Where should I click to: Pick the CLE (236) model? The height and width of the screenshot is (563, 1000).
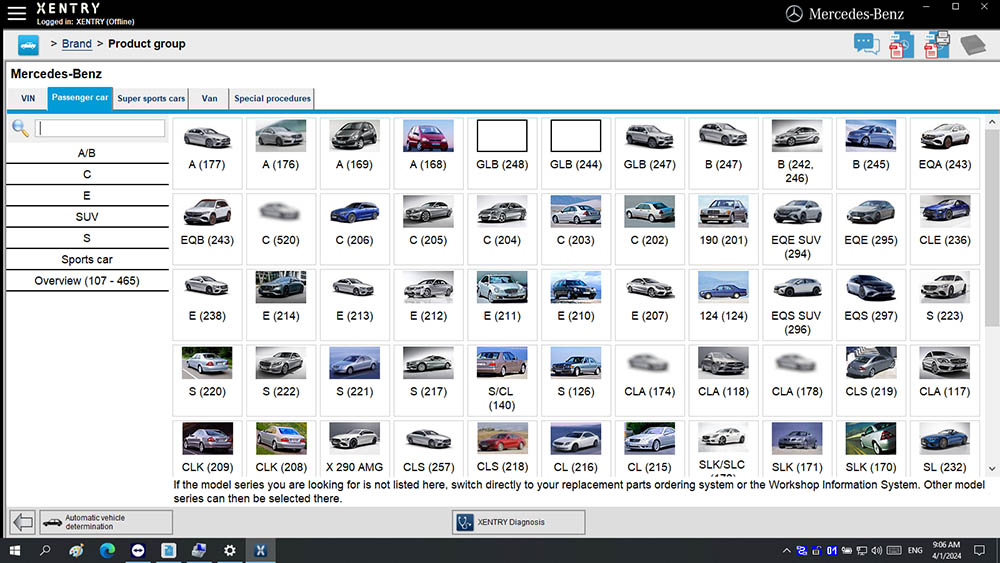[945, 228]
